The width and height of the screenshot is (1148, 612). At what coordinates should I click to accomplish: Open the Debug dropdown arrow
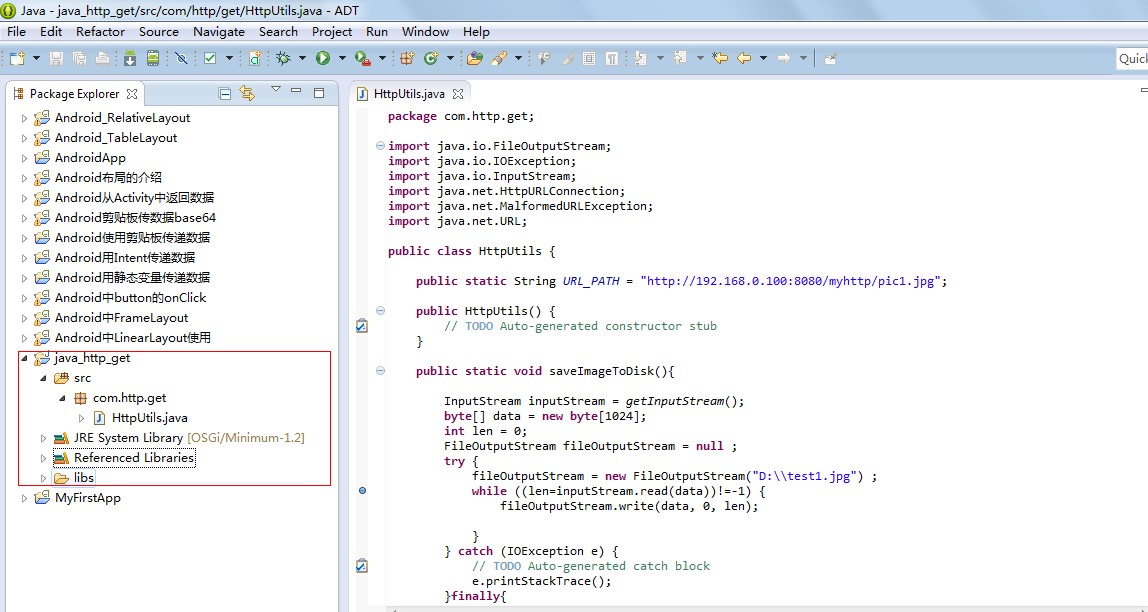(302, 59)
